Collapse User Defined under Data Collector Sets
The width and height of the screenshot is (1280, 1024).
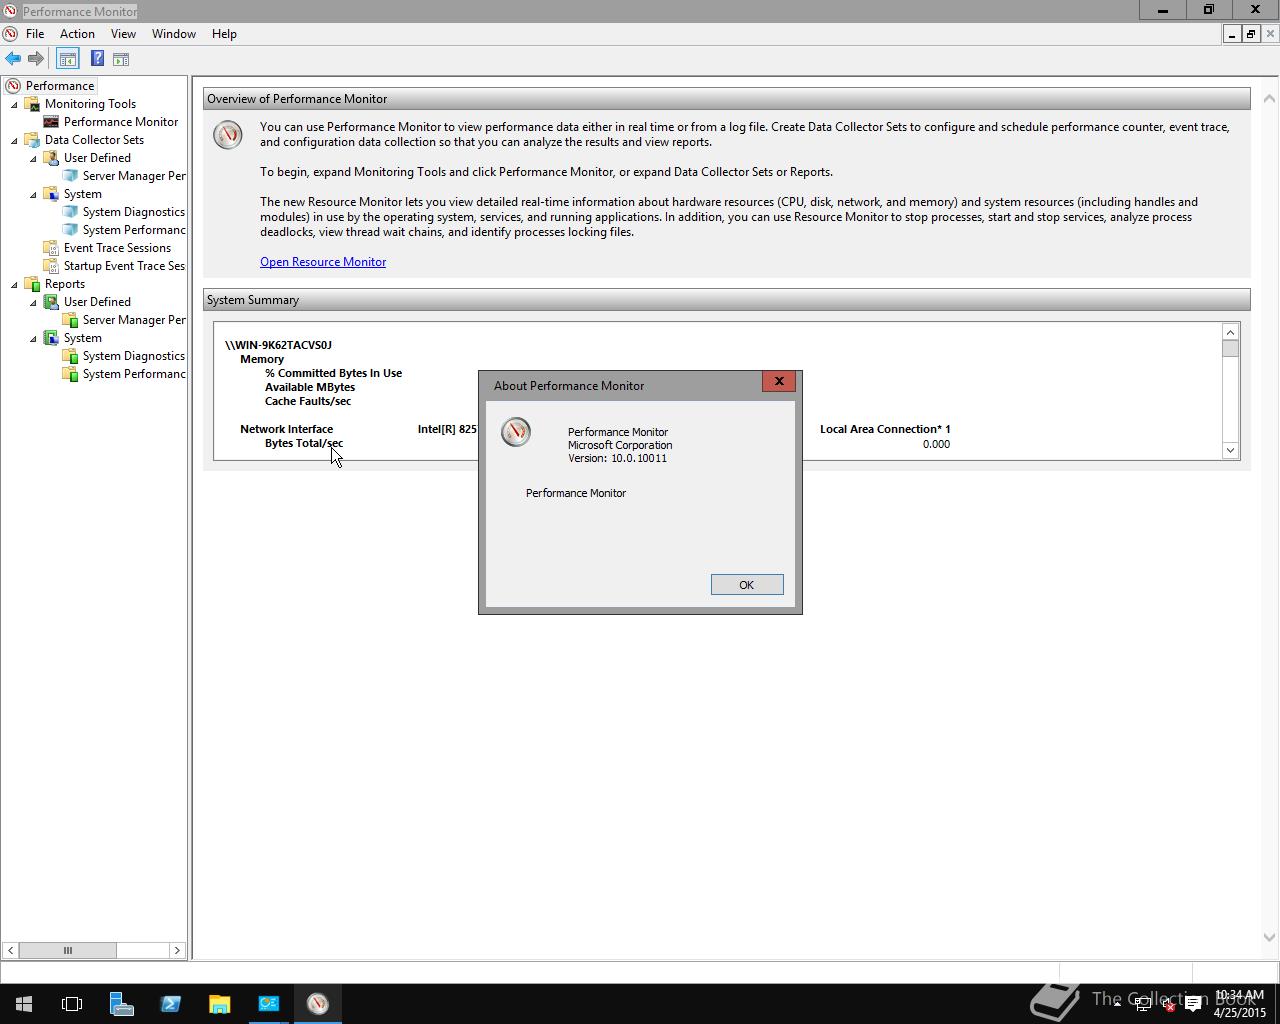coord(33,158)
